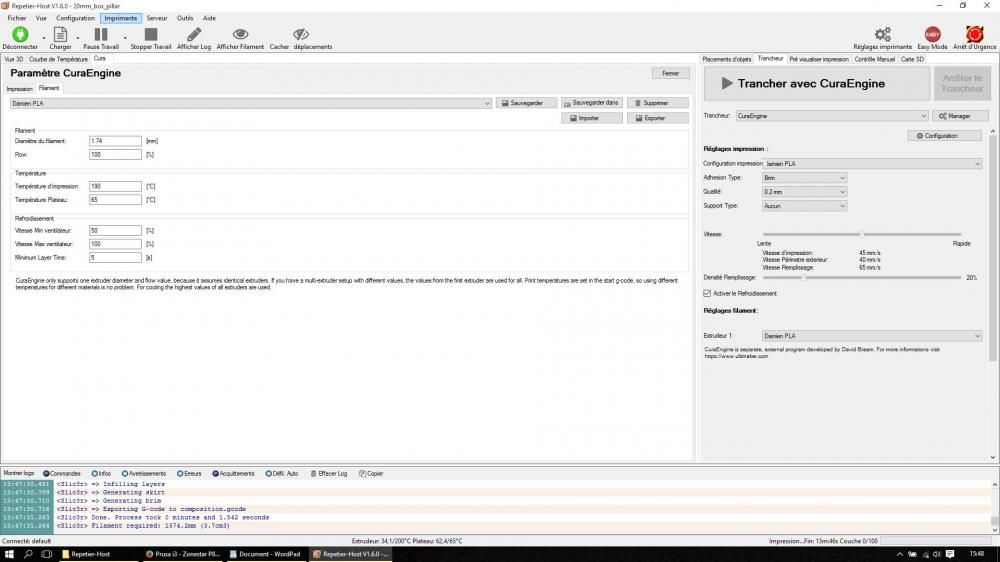Open Document - WordPad taskbar item
This screenshot has width=1000, height=562.
tap(265, 554)
